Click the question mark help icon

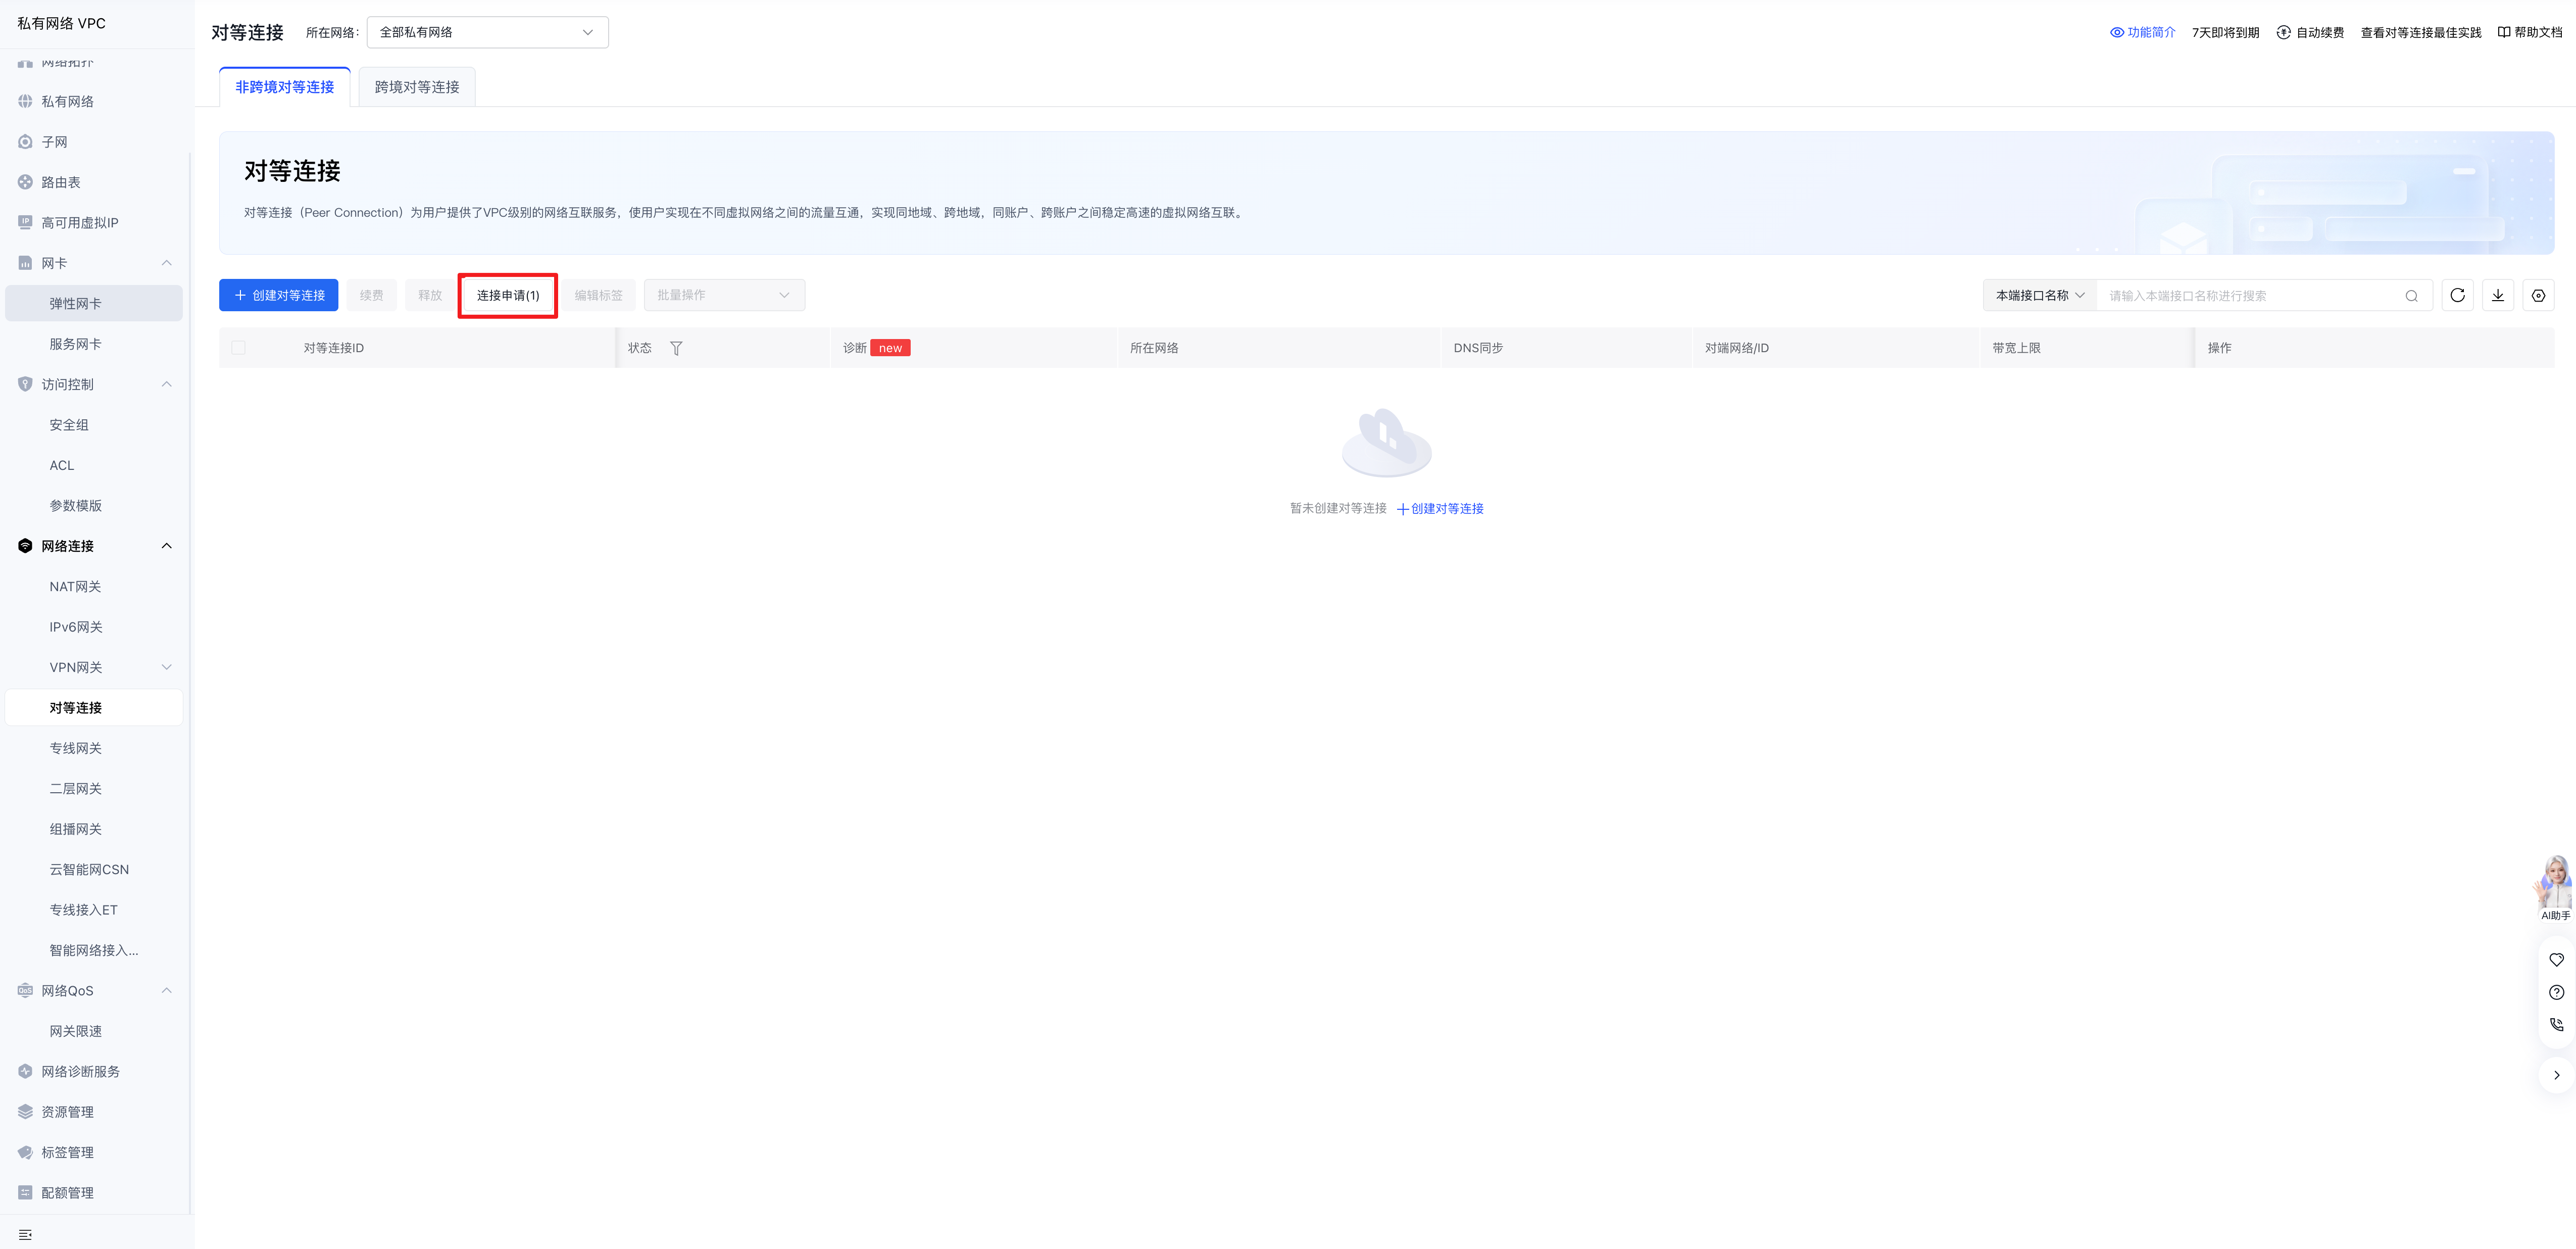(2556, 992)
